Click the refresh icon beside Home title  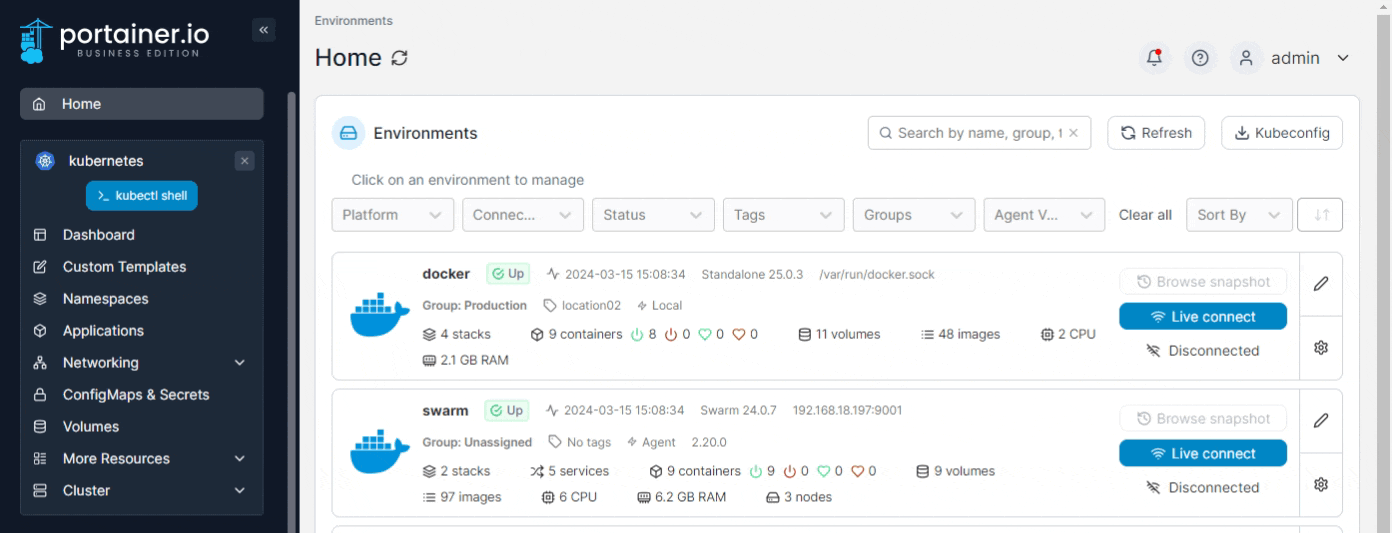pos(399,59)
